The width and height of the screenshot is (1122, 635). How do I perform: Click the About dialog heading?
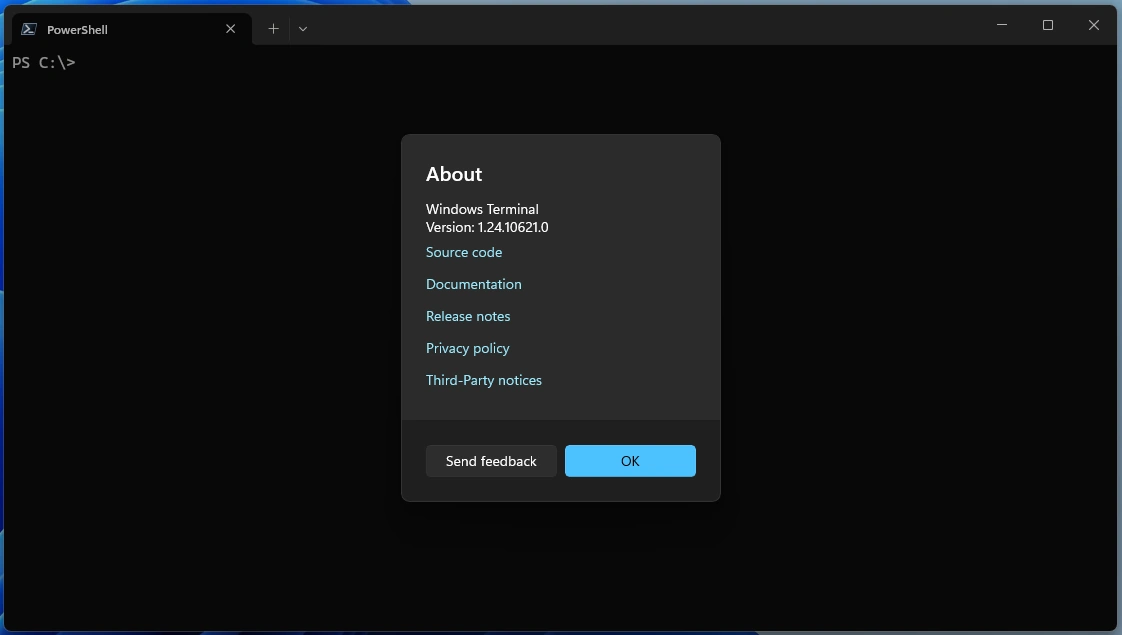[454, 174]
